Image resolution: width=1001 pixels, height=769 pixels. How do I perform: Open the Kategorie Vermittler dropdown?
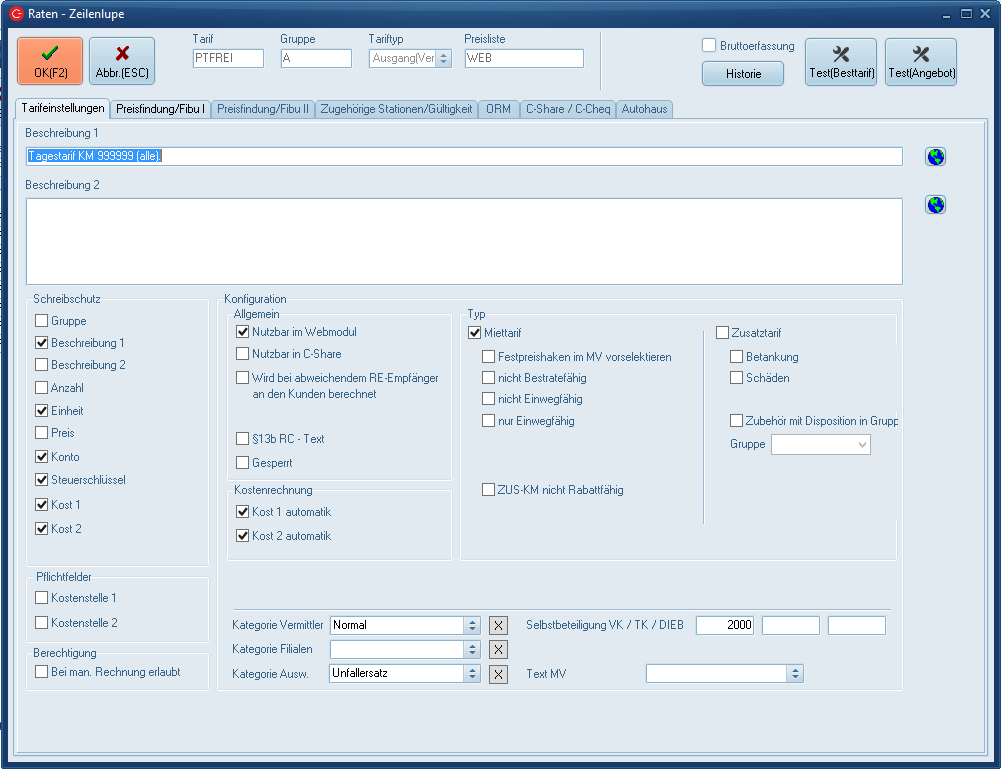pos(472,625)
